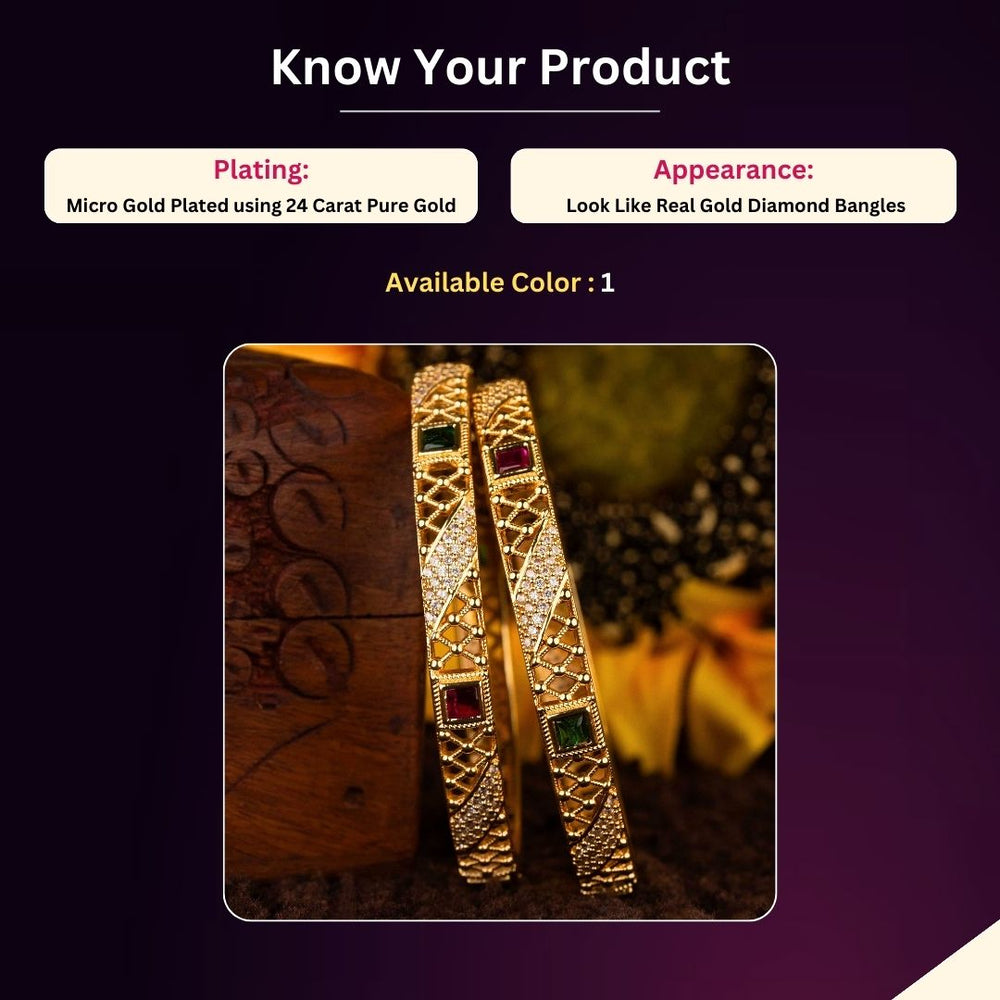
Task: Click the green stone on left bangle
Action: click(x=439, y=439)
